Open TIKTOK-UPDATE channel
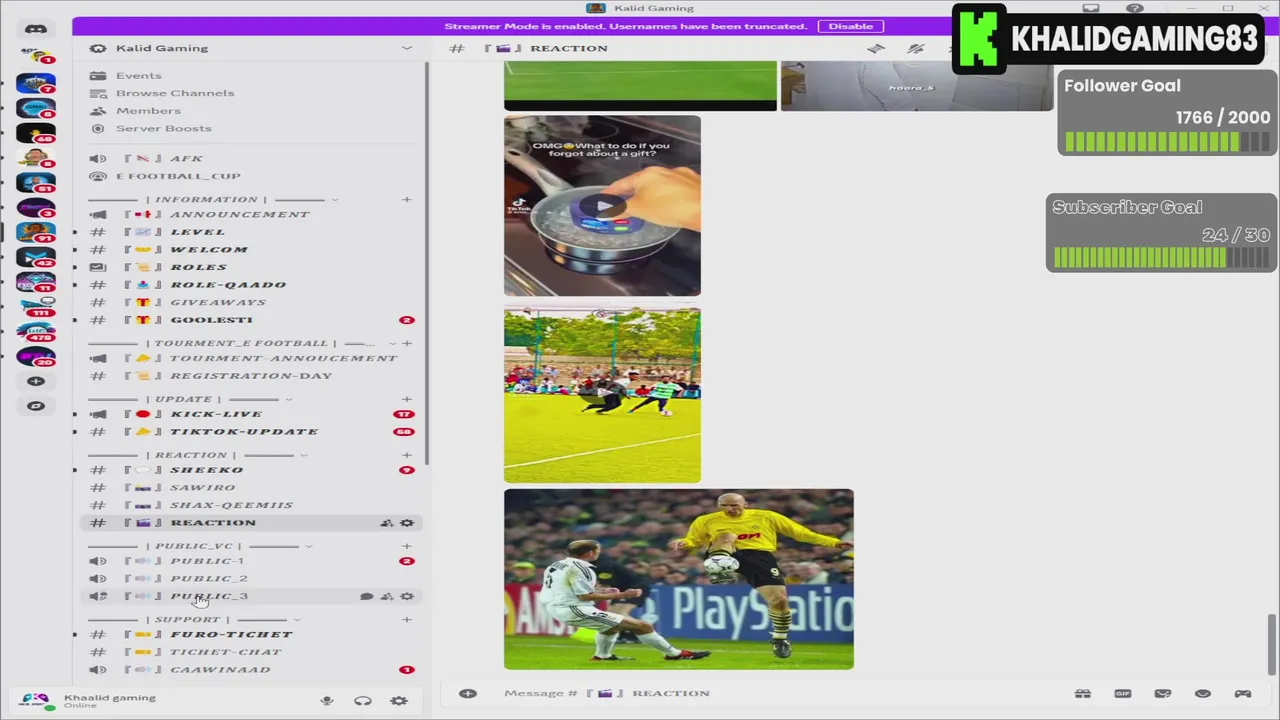 click(250, 432)
